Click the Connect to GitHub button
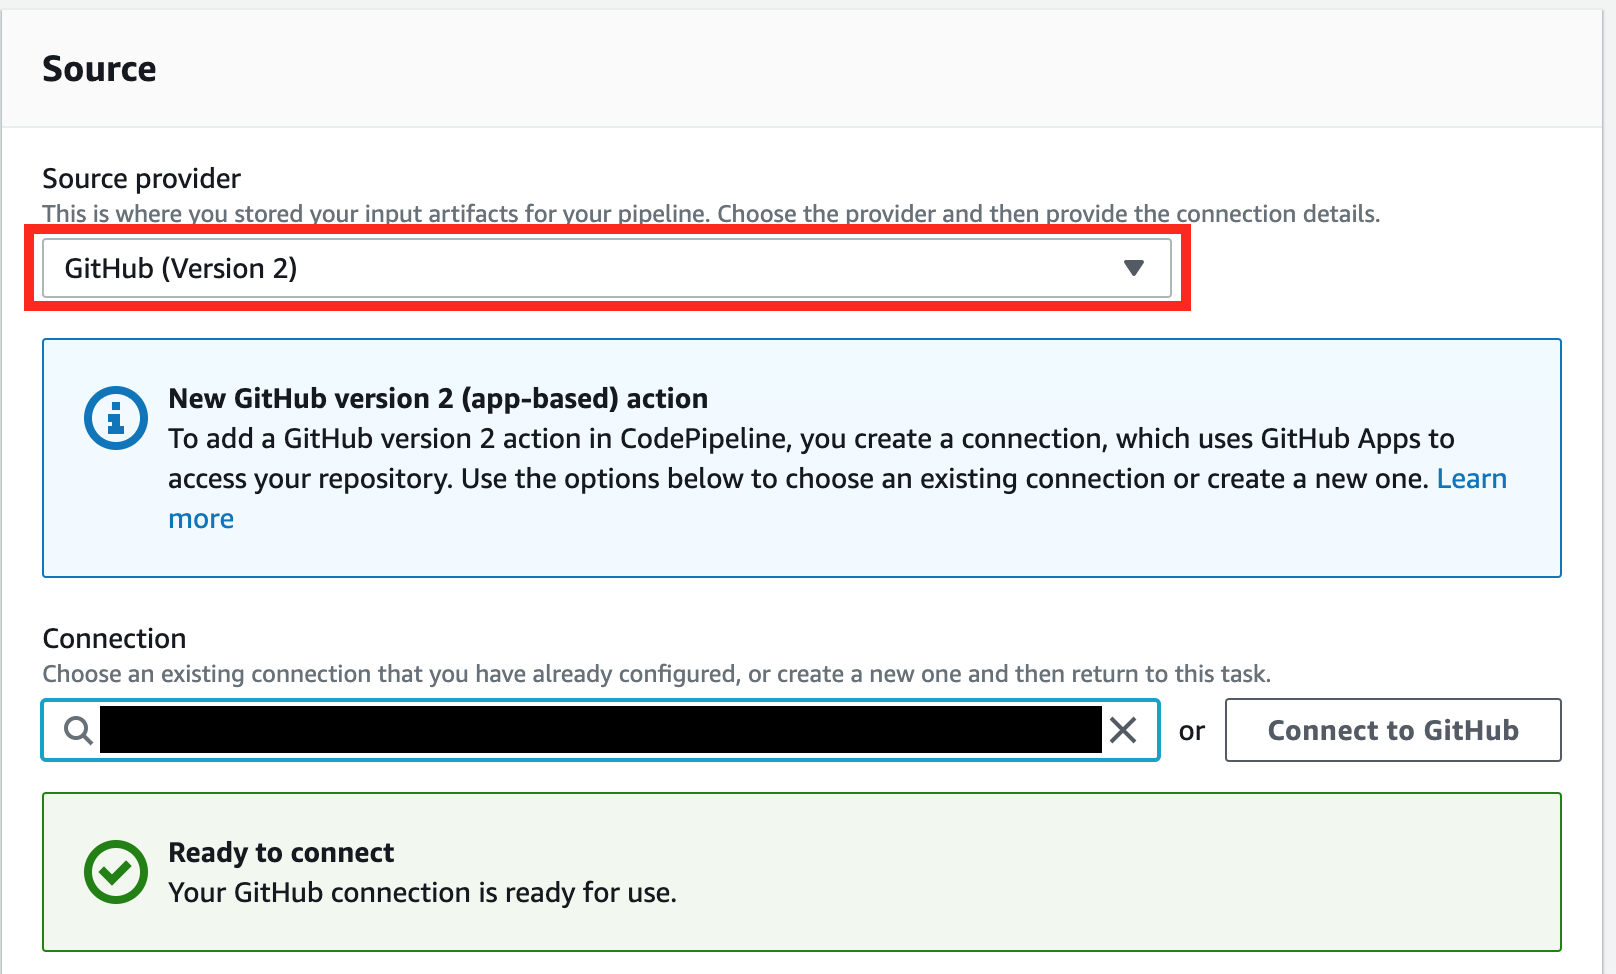Viewport: 1616px width, 974px height. pos(1393,730)
